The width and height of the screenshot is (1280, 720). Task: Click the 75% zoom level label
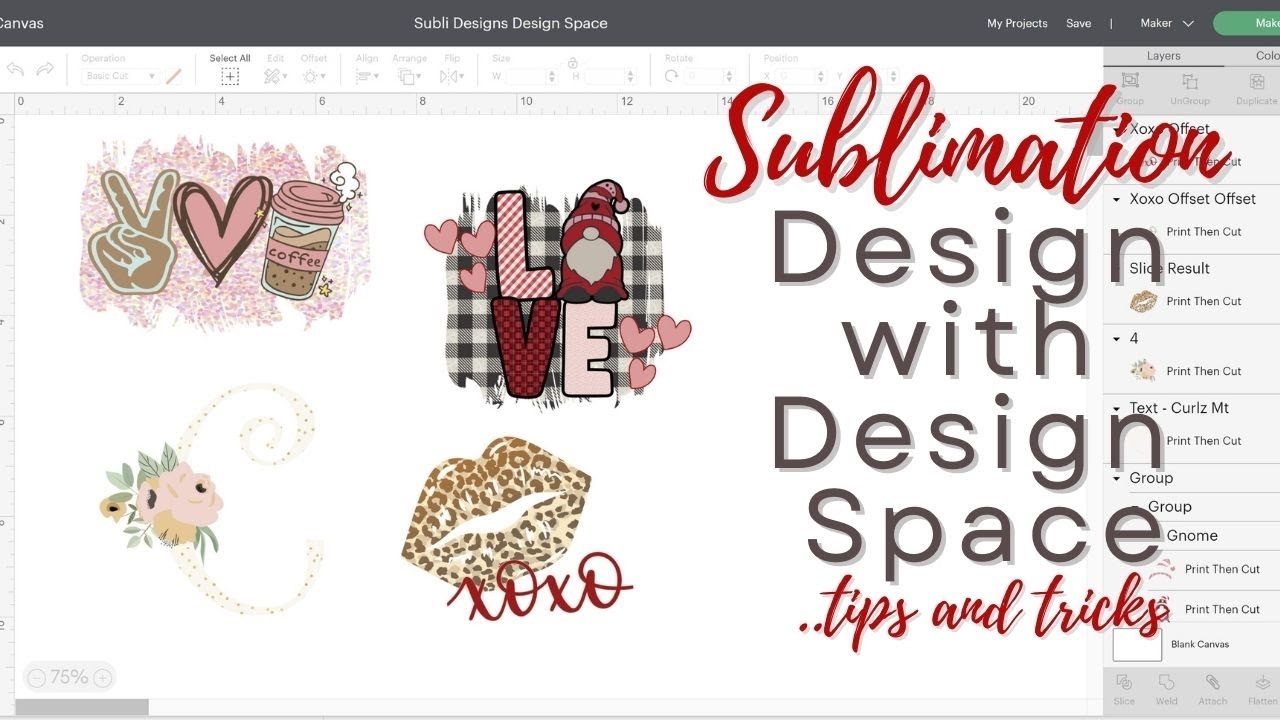pos(69,678)
